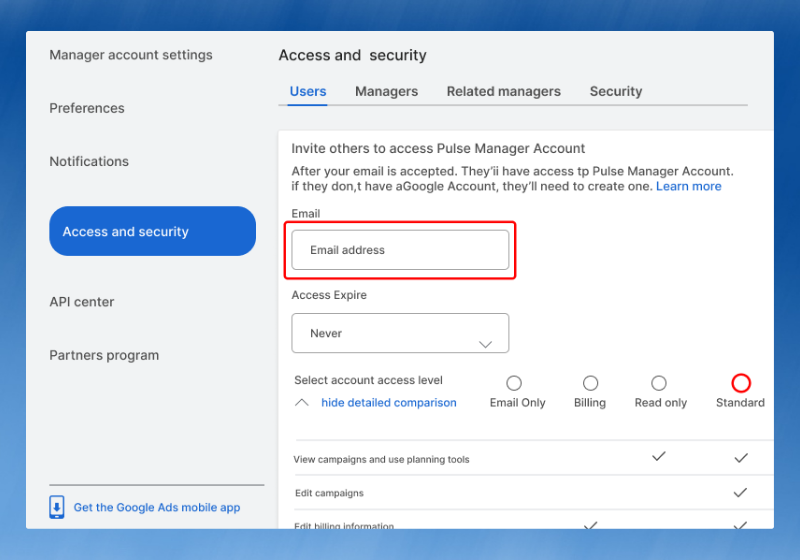Screen dimensions: 800x560
Task: Open Preferences in the sidebar
Action: click(x=87, y=108)
